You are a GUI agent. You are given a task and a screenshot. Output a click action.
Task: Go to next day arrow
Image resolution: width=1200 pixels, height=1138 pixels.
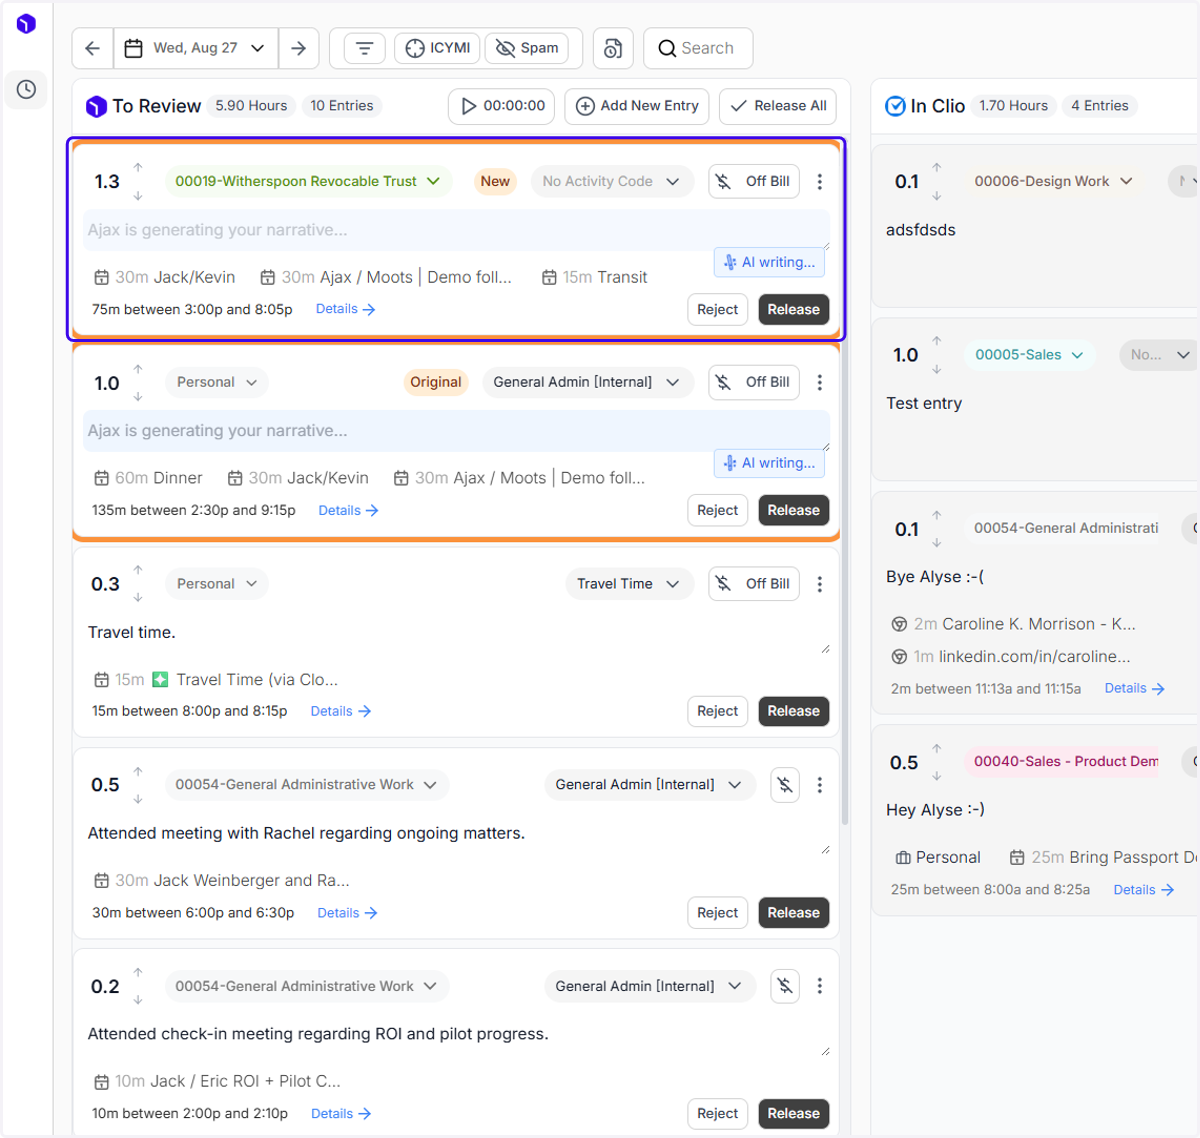click(x=298, y=48)
